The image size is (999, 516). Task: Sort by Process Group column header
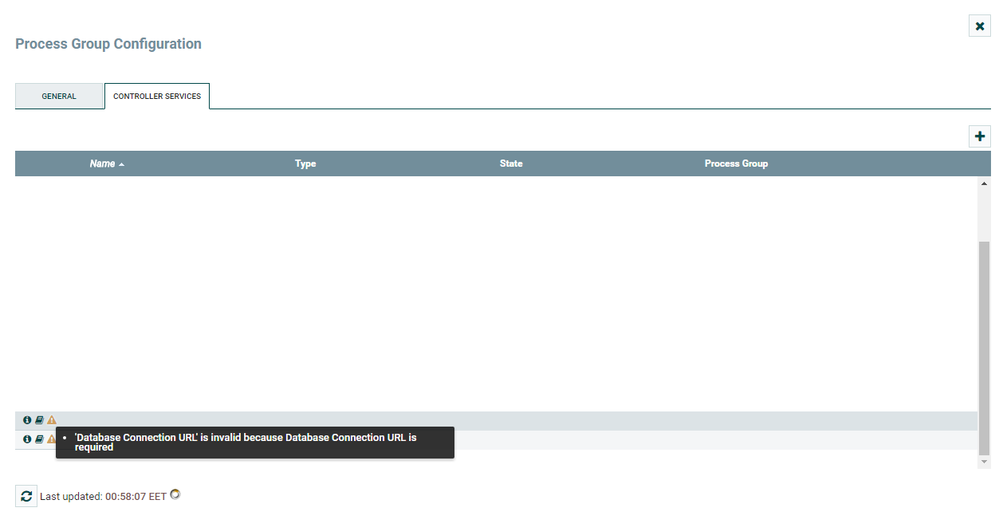(x=736, y=164)
